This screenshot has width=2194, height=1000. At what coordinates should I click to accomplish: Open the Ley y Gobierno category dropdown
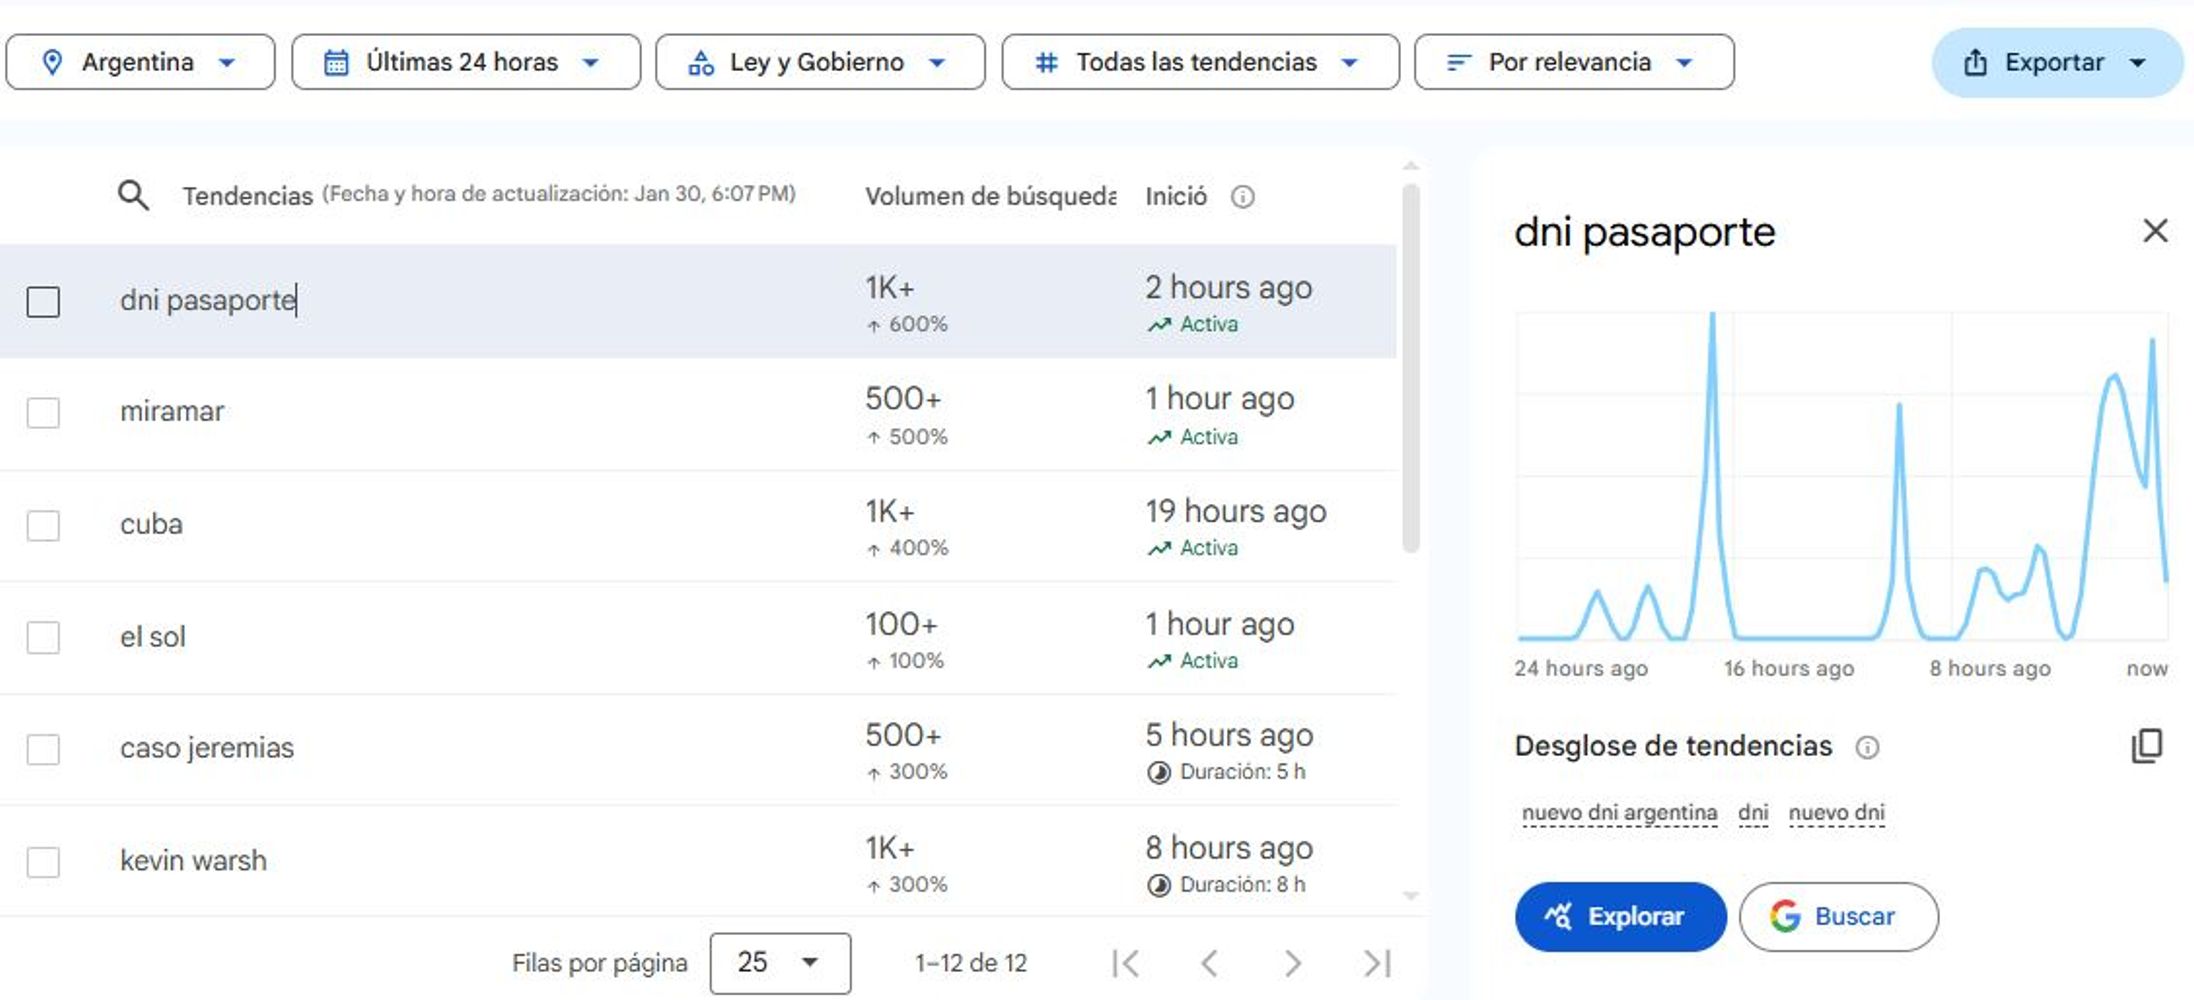[820, 62]
